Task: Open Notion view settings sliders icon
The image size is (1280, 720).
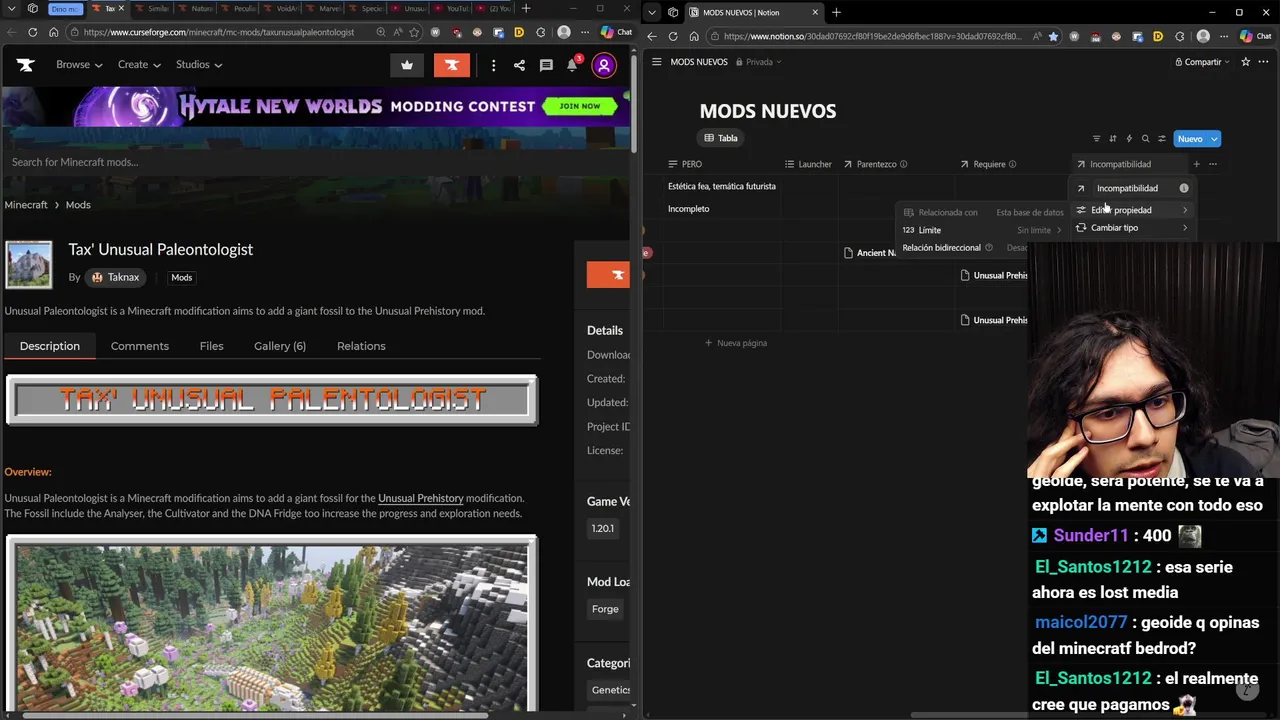Action: 1162,139
